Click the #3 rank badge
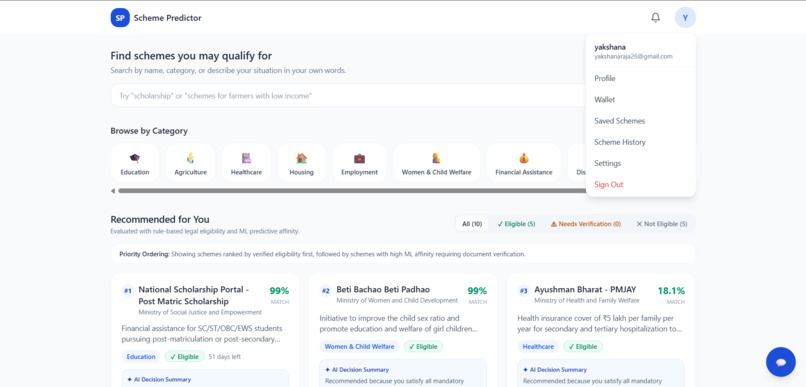 point(523,291)
